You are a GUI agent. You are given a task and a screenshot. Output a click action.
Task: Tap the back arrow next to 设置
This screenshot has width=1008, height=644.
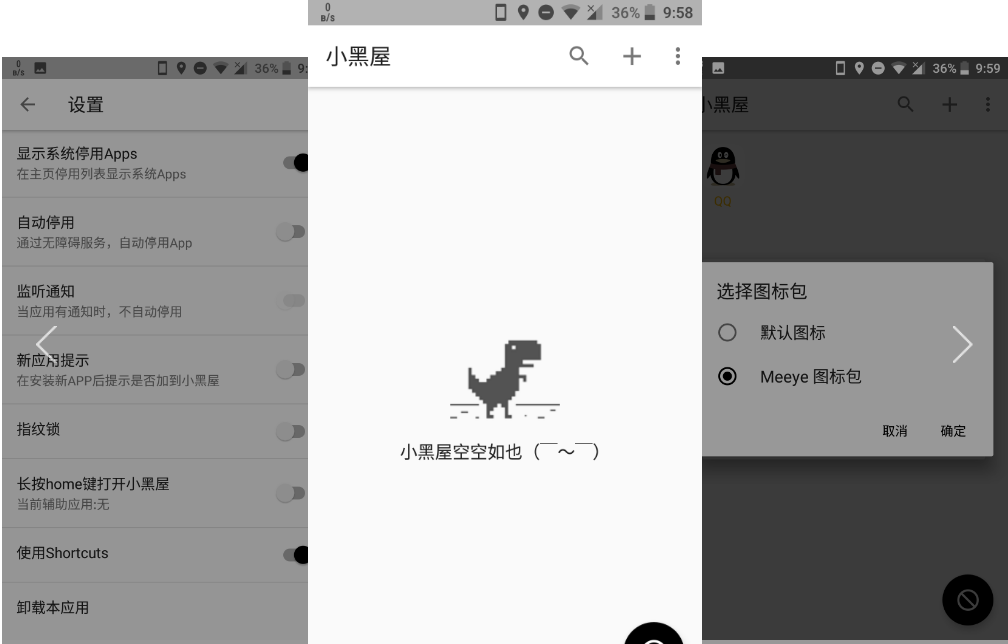coord(28,104)
